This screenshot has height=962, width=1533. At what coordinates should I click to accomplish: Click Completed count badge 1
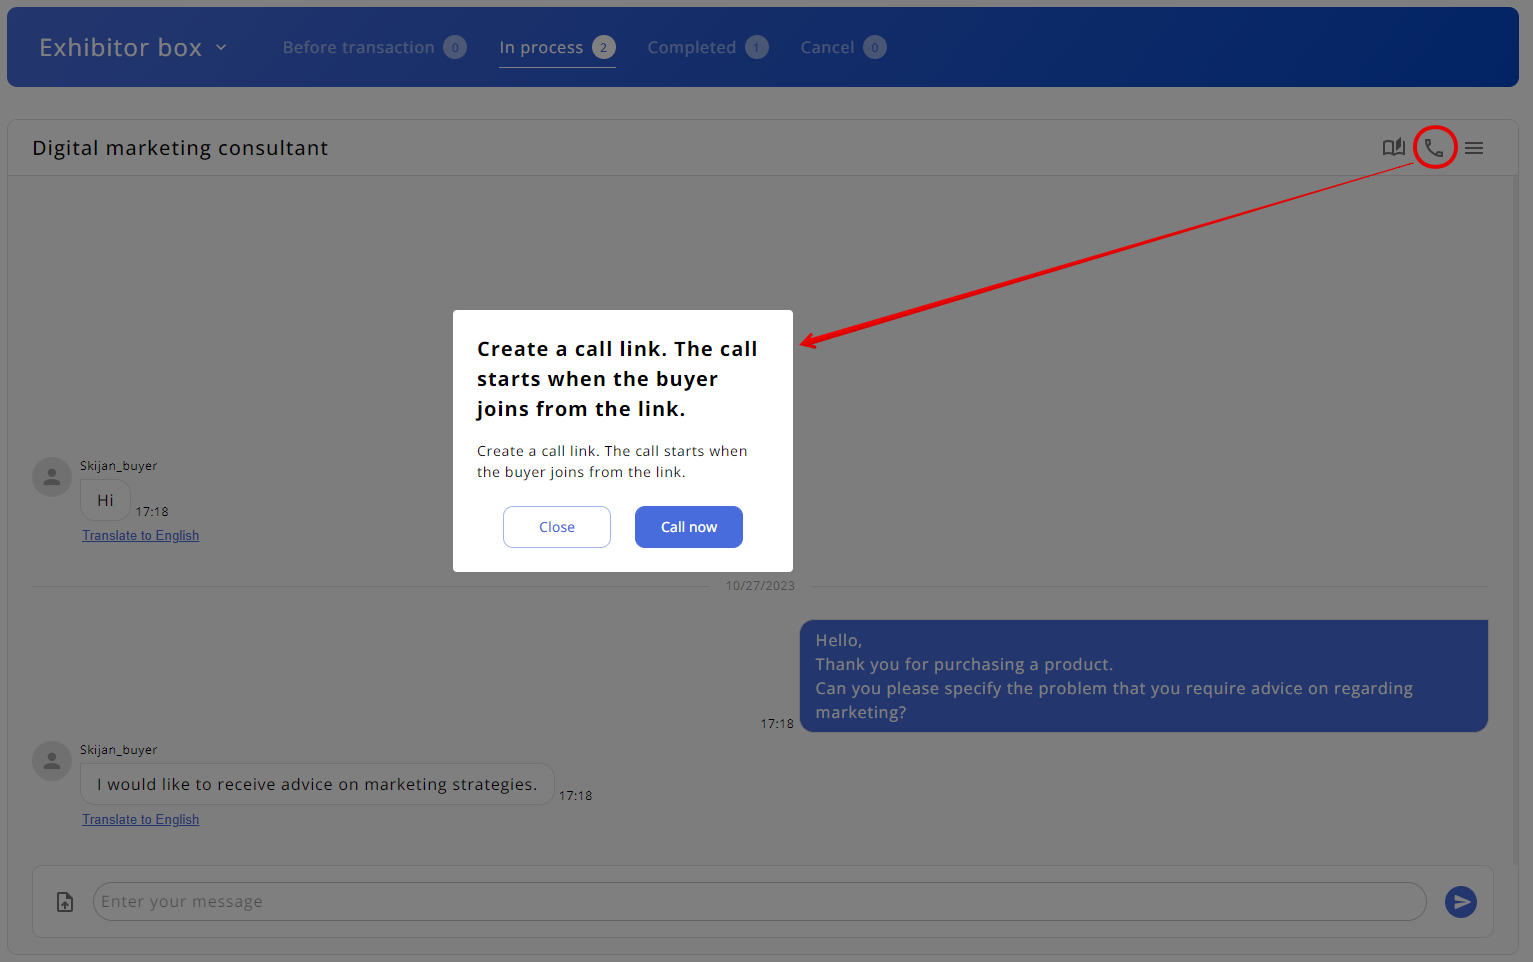click(757, 47)
